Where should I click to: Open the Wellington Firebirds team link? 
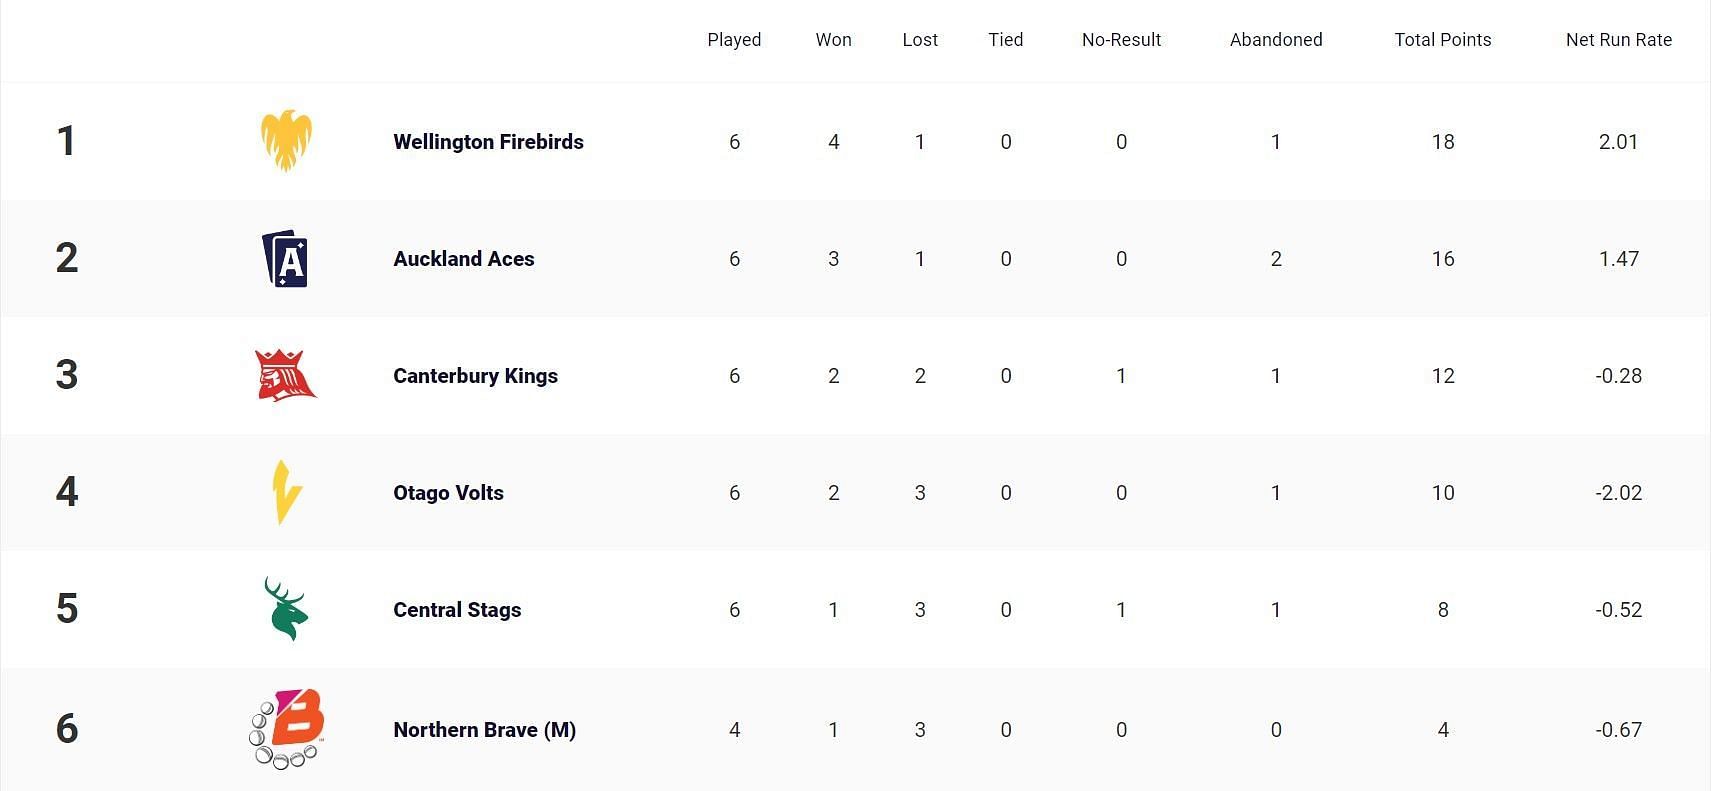pos(488,142)
